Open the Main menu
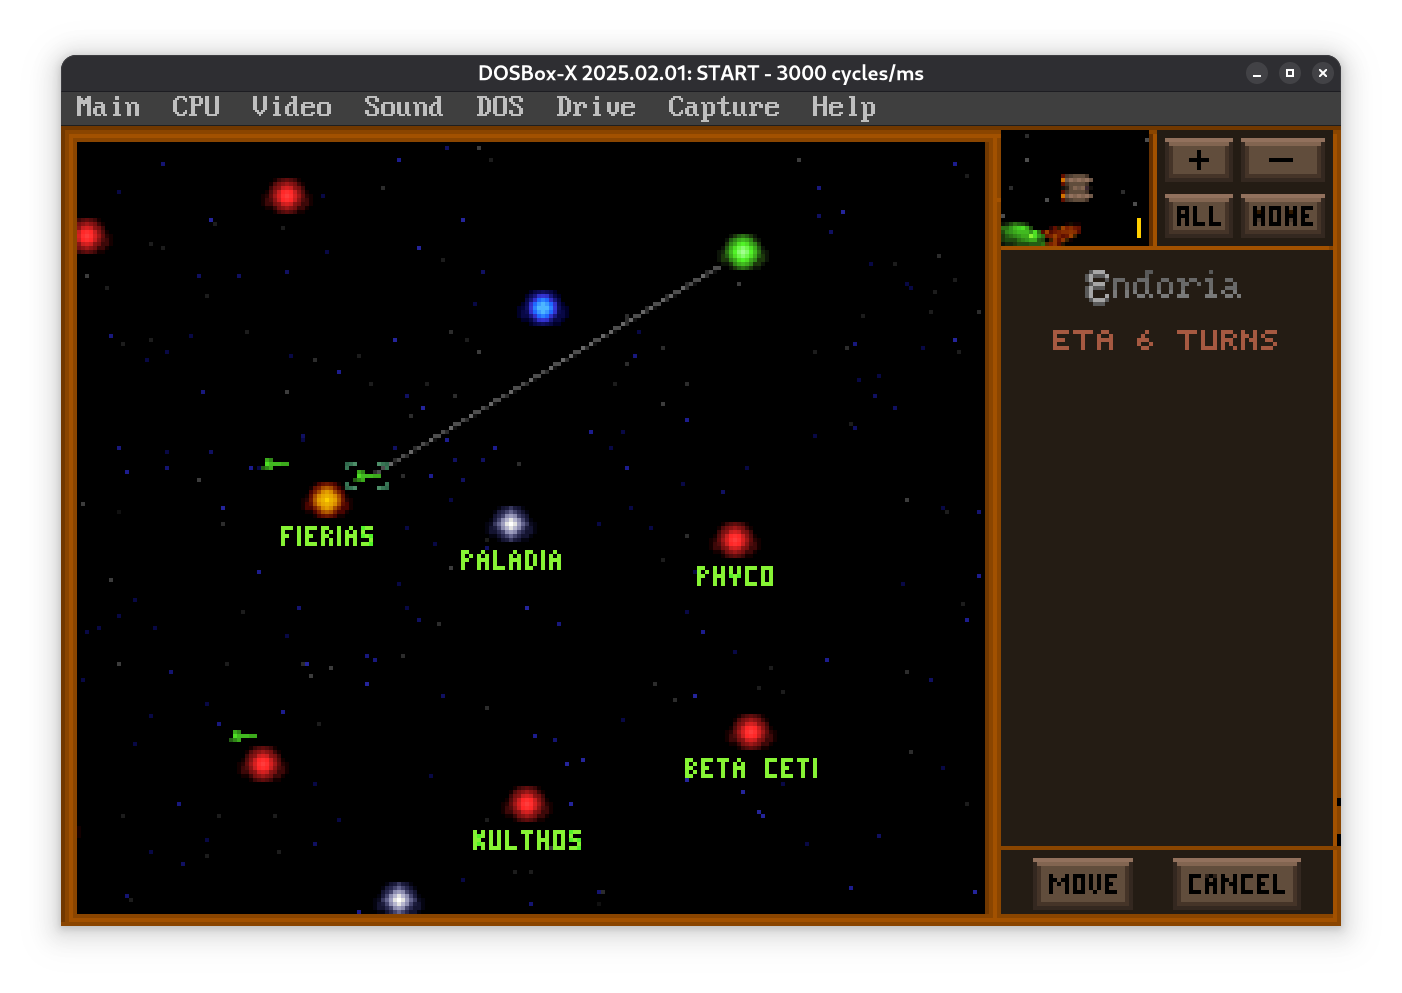1402x993 pixels. [108, 107]
